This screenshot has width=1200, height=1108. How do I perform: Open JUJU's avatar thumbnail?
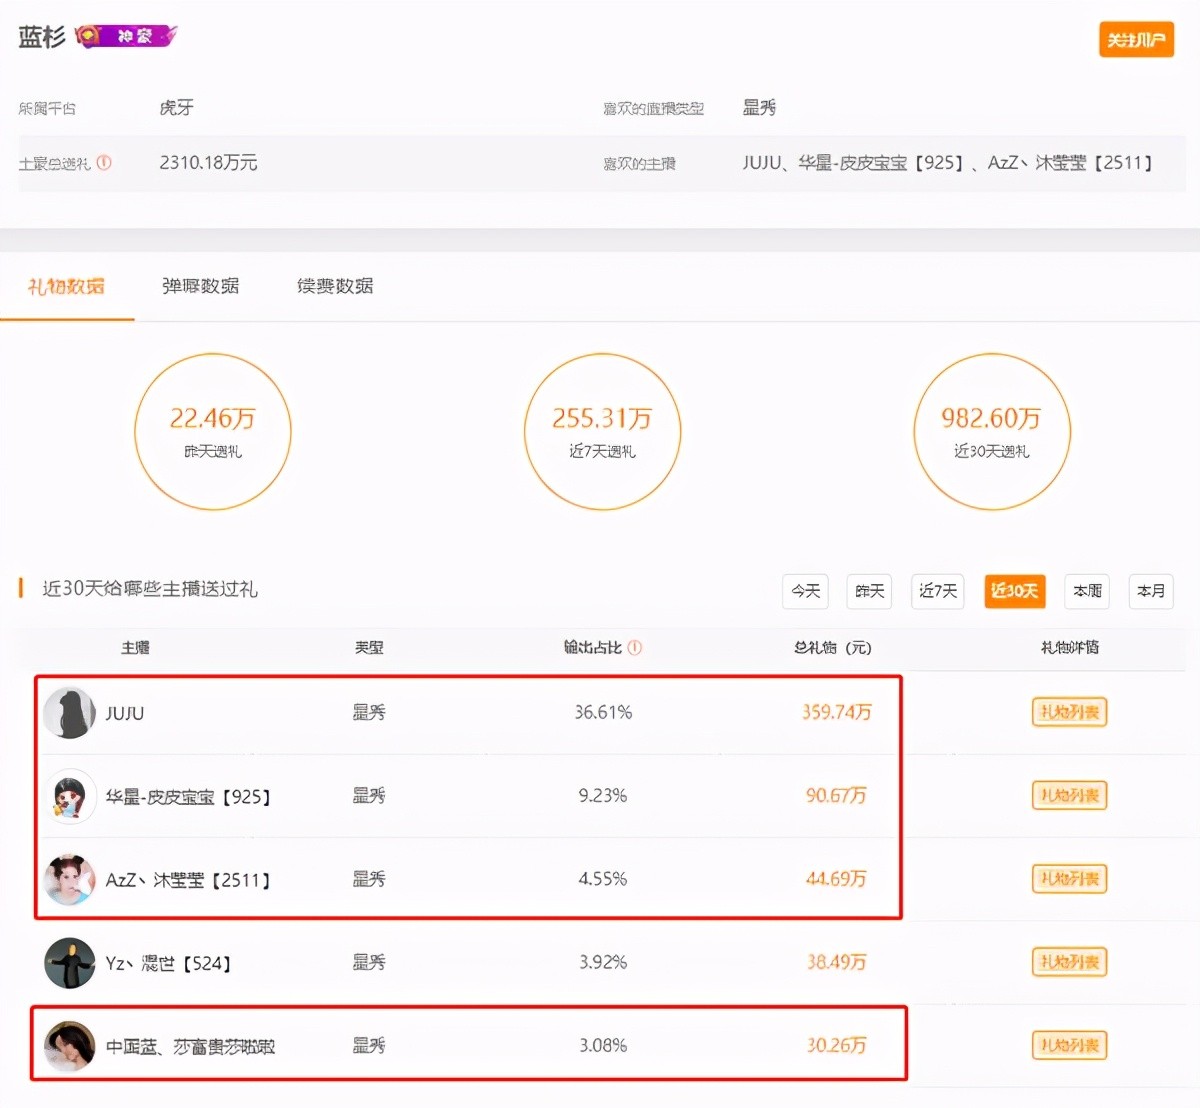(69, 713)
